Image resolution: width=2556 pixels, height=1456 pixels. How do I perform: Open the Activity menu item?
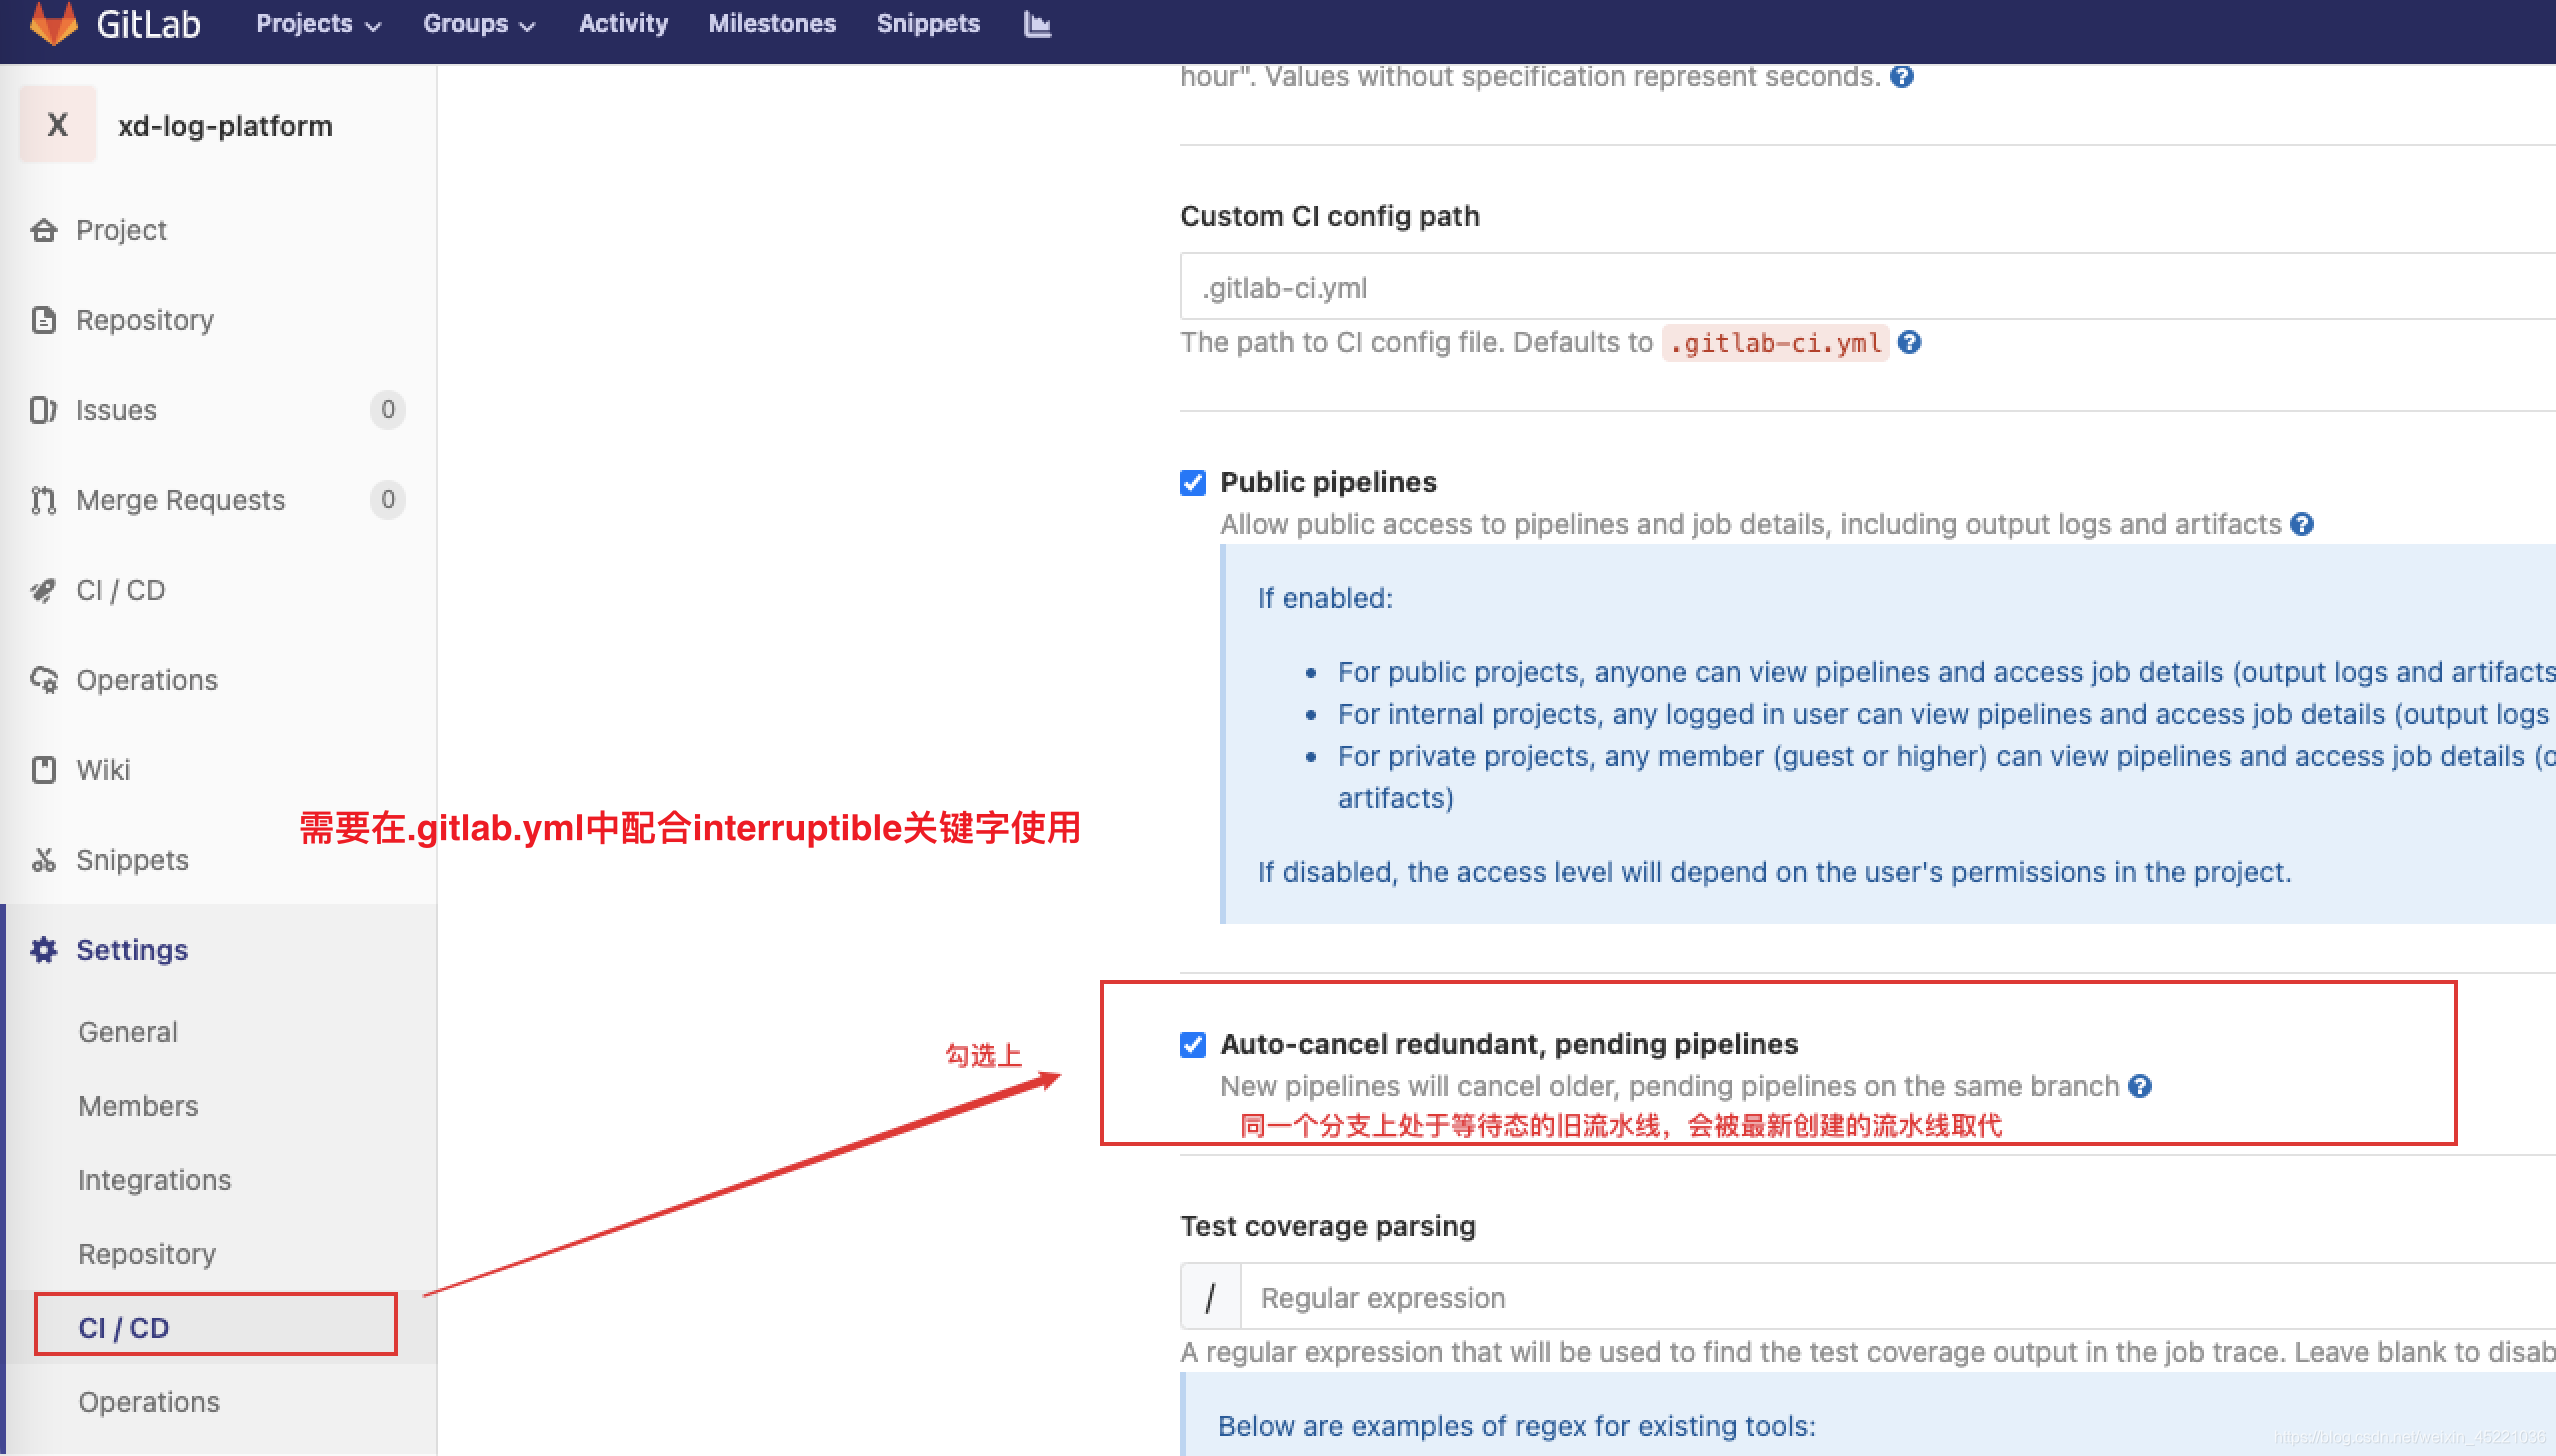coord(623,24)
